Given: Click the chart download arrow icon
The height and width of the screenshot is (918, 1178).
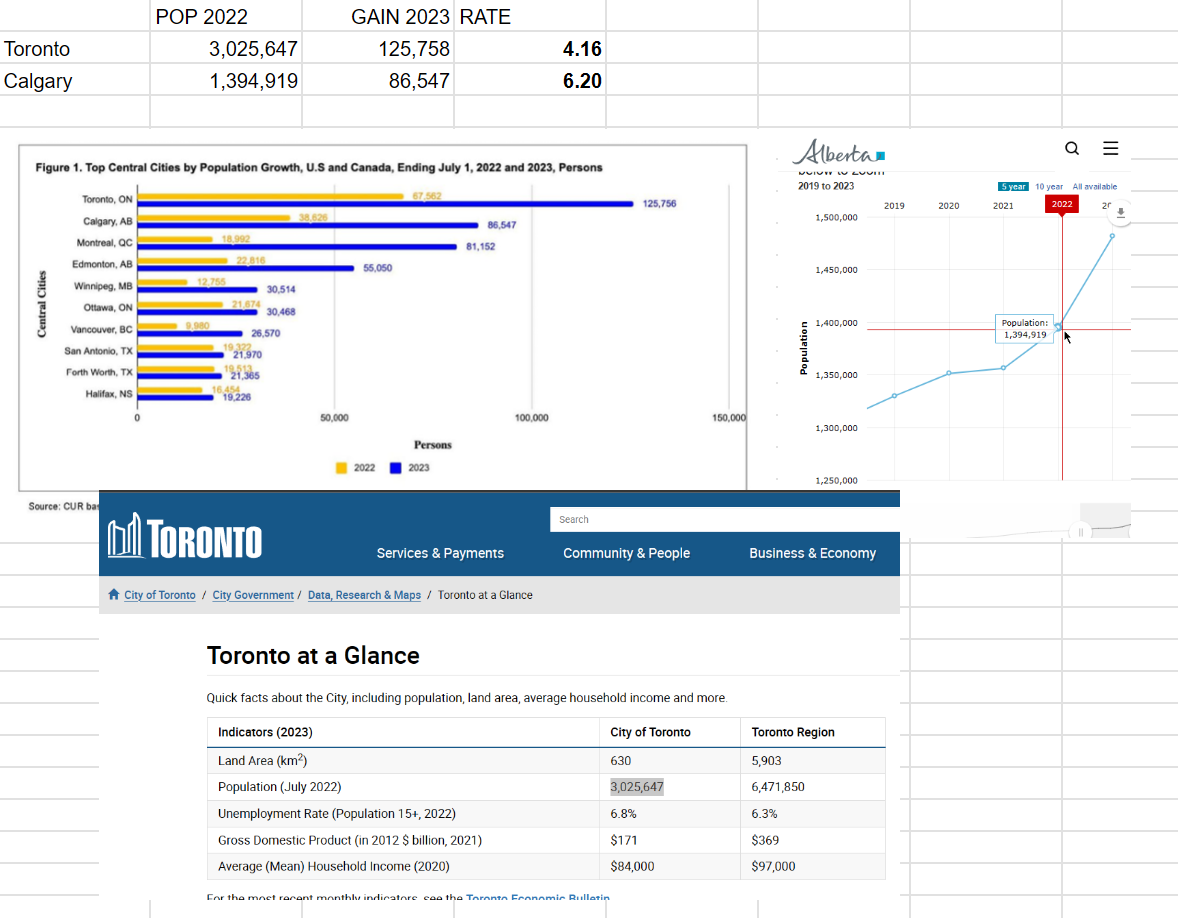Looking at the screenshot, I should point(1121,213).
